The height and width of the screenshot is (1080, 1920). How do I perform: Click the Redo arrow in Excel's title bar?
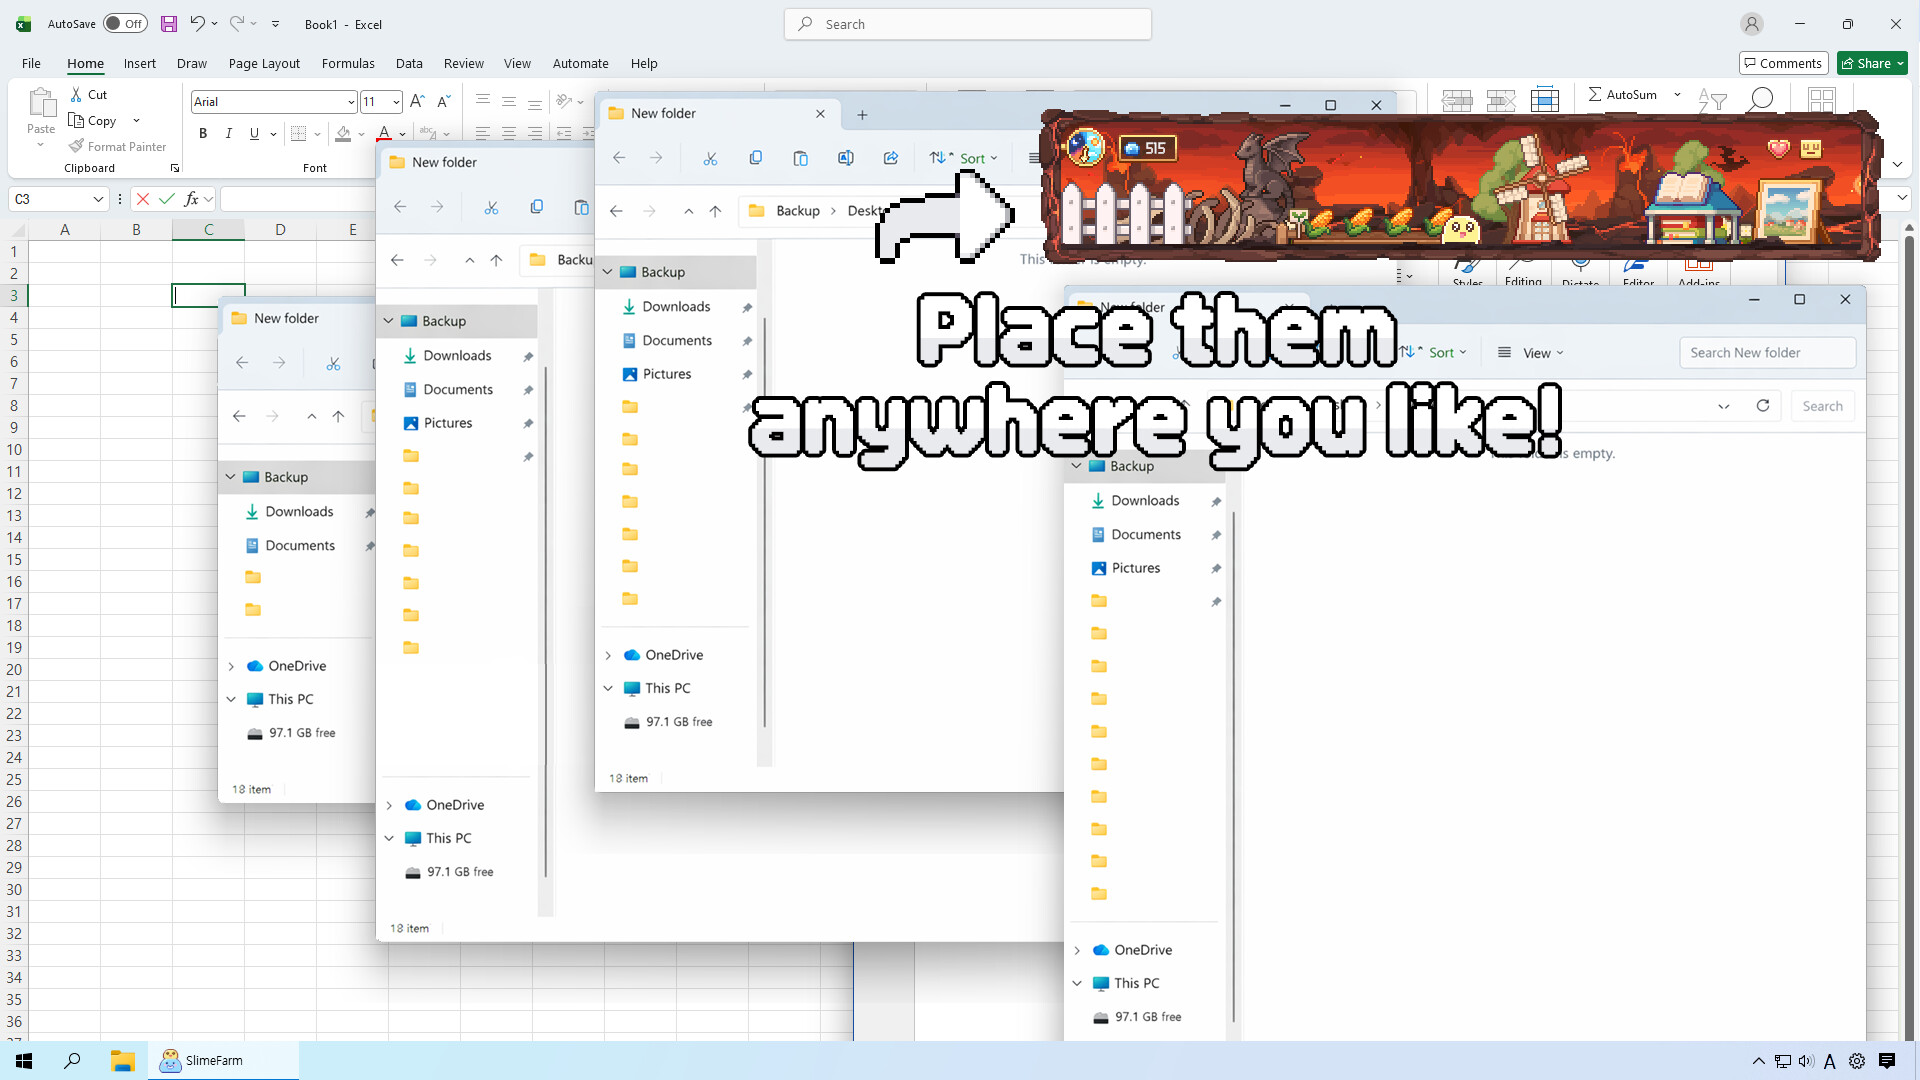[x=237, y=24]
